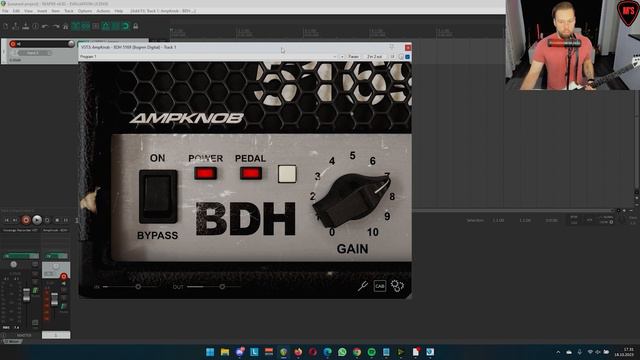The image size is (640, 360).
Task: Toggle the transport Repeat loop button
Action: click(x=47, y=220)
